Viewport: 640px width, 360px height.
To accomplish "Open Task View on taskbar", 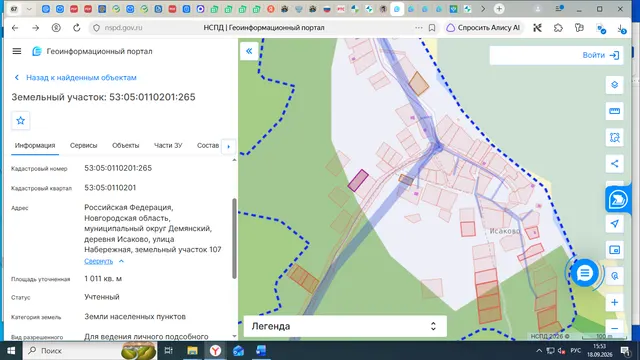I will click(x=168, y=351).
